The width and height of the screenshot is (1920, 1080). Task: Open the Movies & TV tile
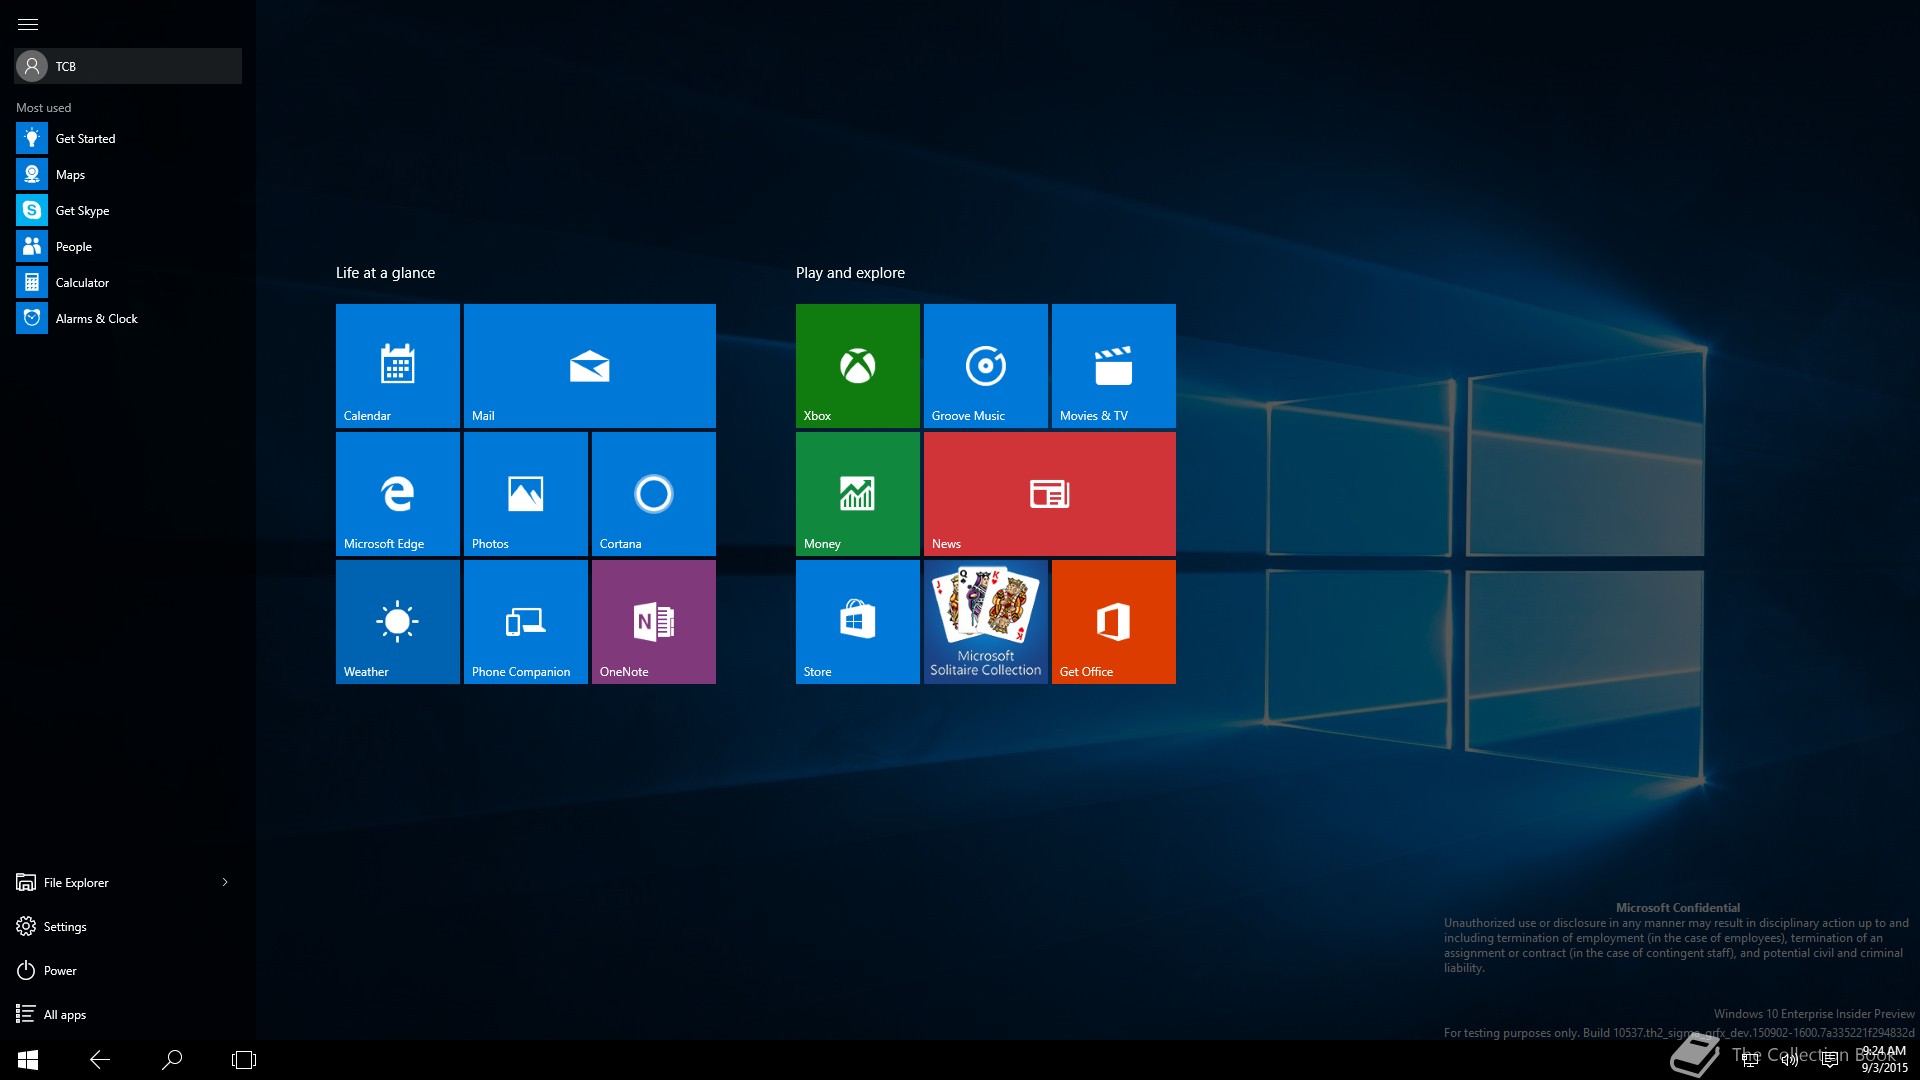pos(1114,366)
